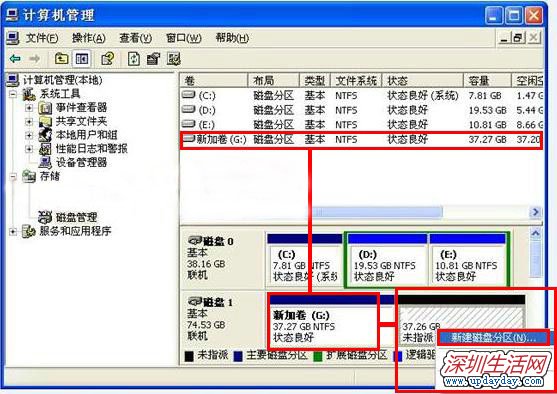Select the 新加卷 (G:) row in volume list

click(x=362, y=140)
